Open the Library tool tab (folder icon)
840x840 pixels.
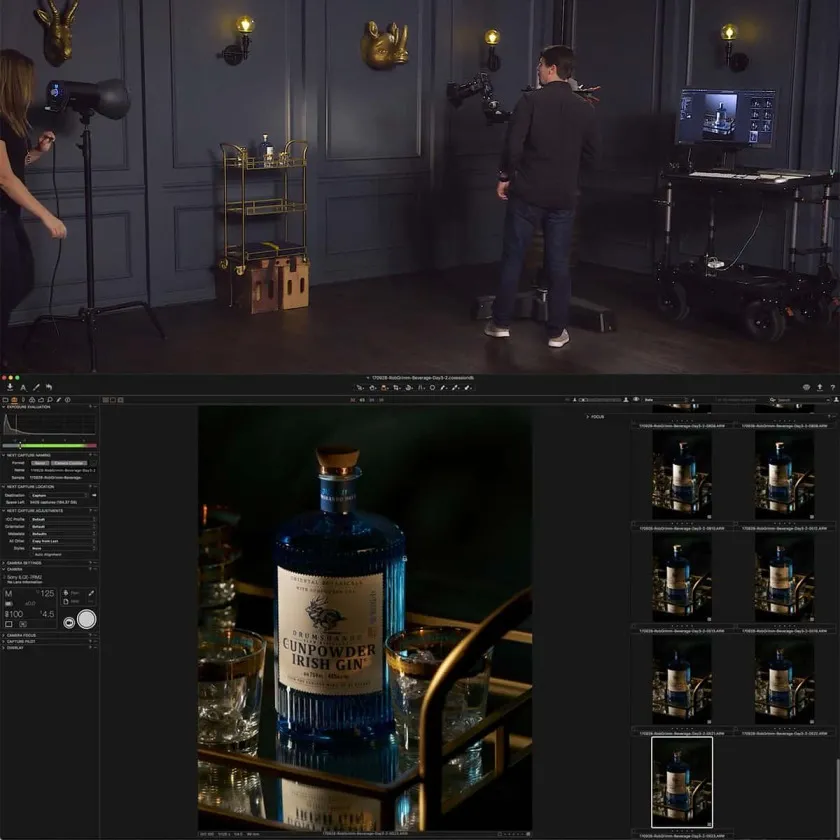pos(7,399)
